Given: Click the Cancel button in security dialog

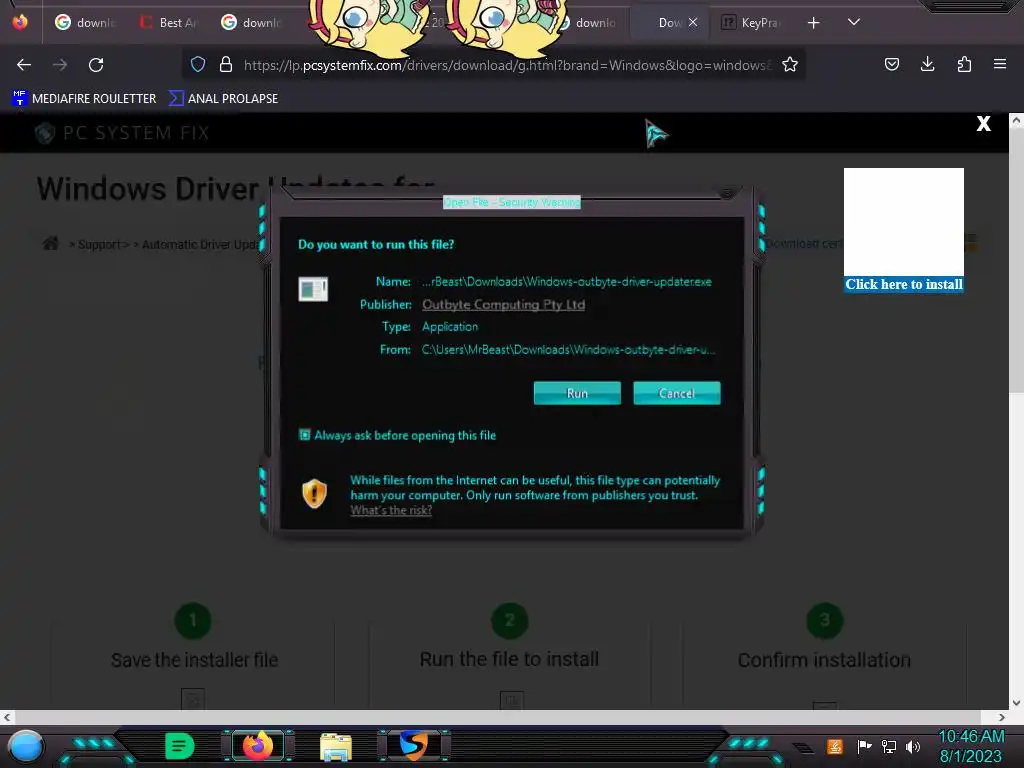Looking at the screenshot, I should [677, 393].
